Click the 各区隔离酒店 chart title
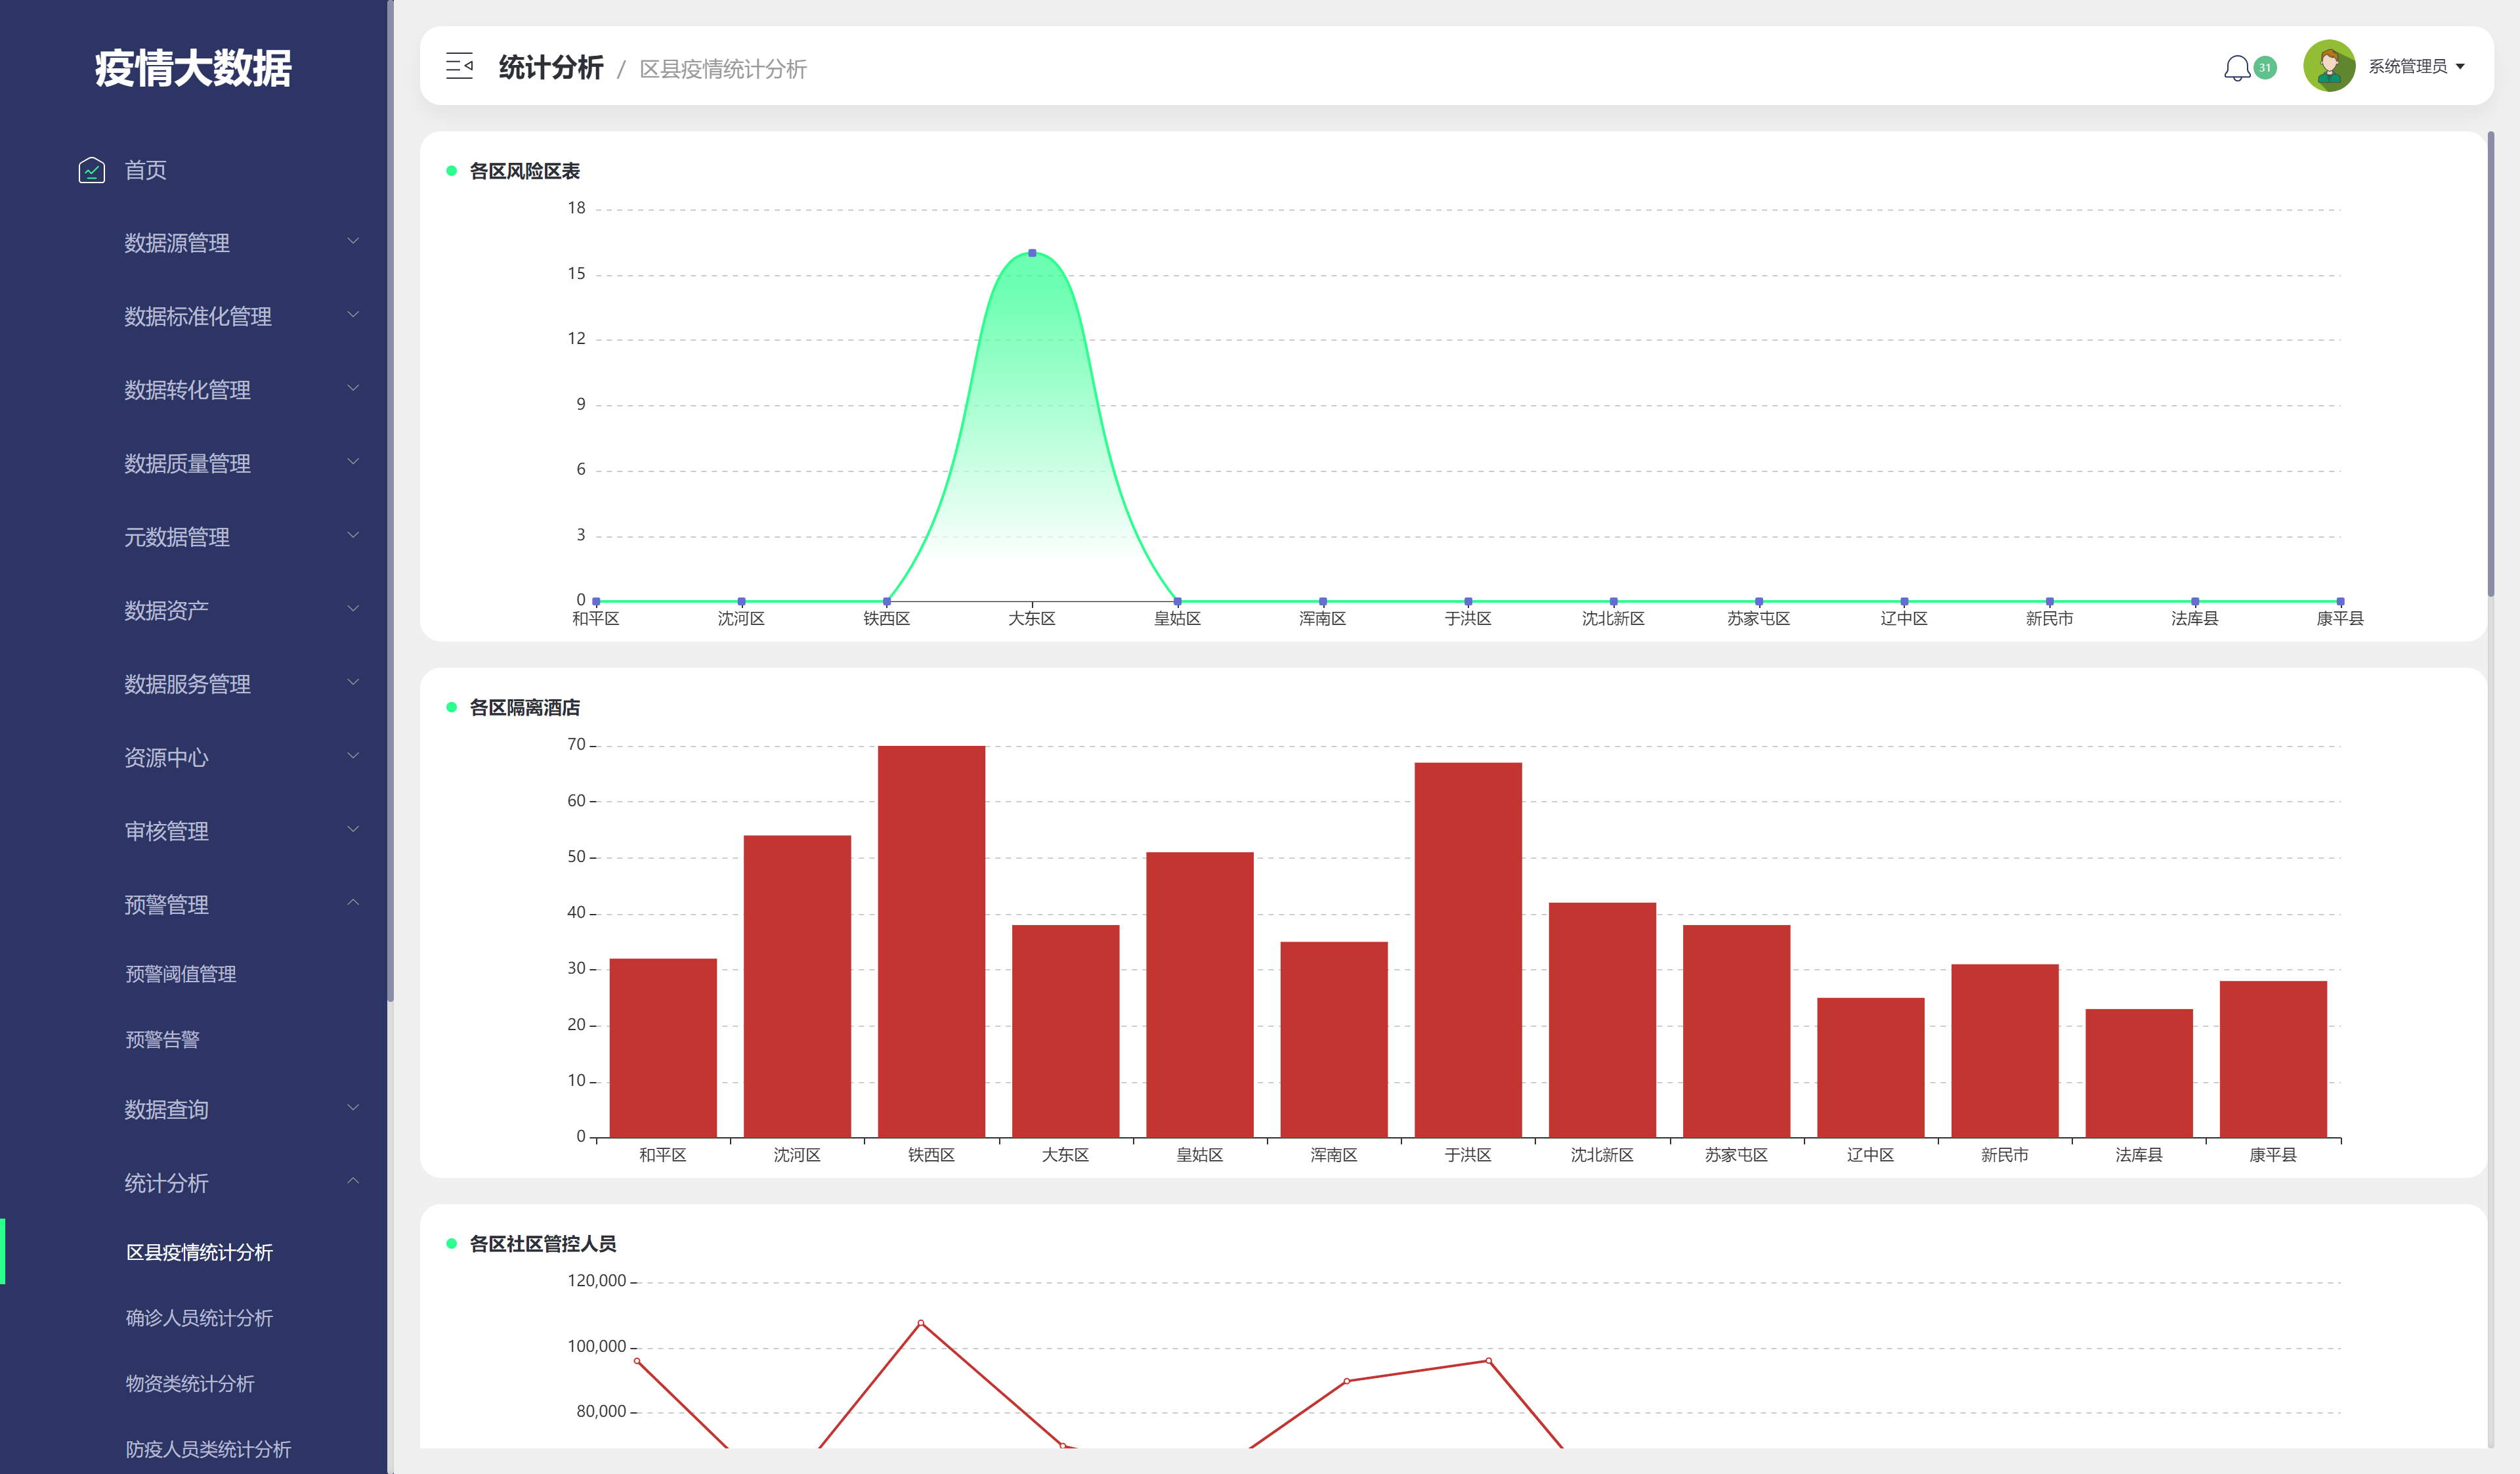Viewport: 2520px width, 1474px height. (524, 707)
